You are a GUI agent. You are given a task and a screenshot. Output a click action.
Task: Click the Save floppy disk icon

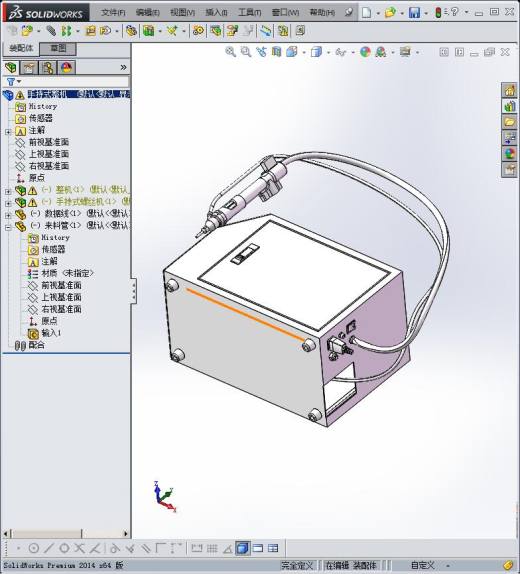pos(415,13)
